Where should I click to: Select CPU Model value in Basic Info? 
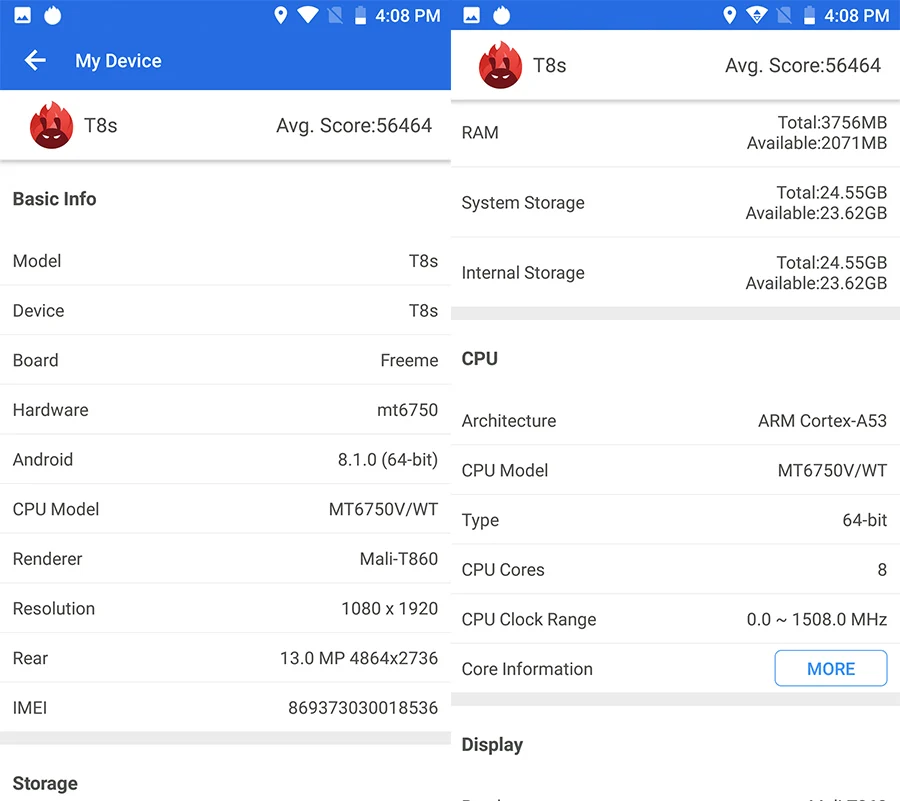click(383, 509)
